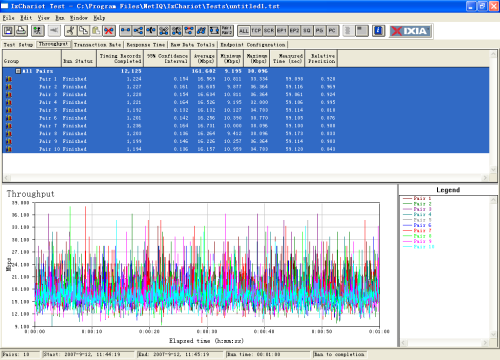Screen dimensions: 500x360
Task: Click Ran to completion status text
Action: coord(340,354)
